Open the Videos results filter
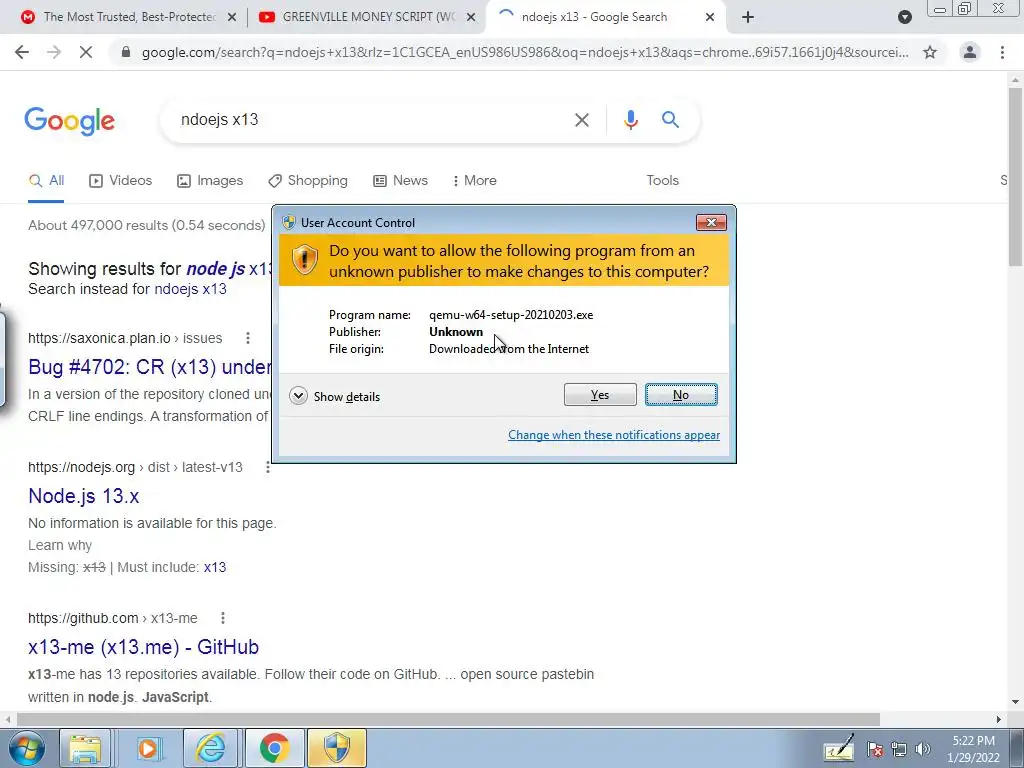 pos(120,181)
